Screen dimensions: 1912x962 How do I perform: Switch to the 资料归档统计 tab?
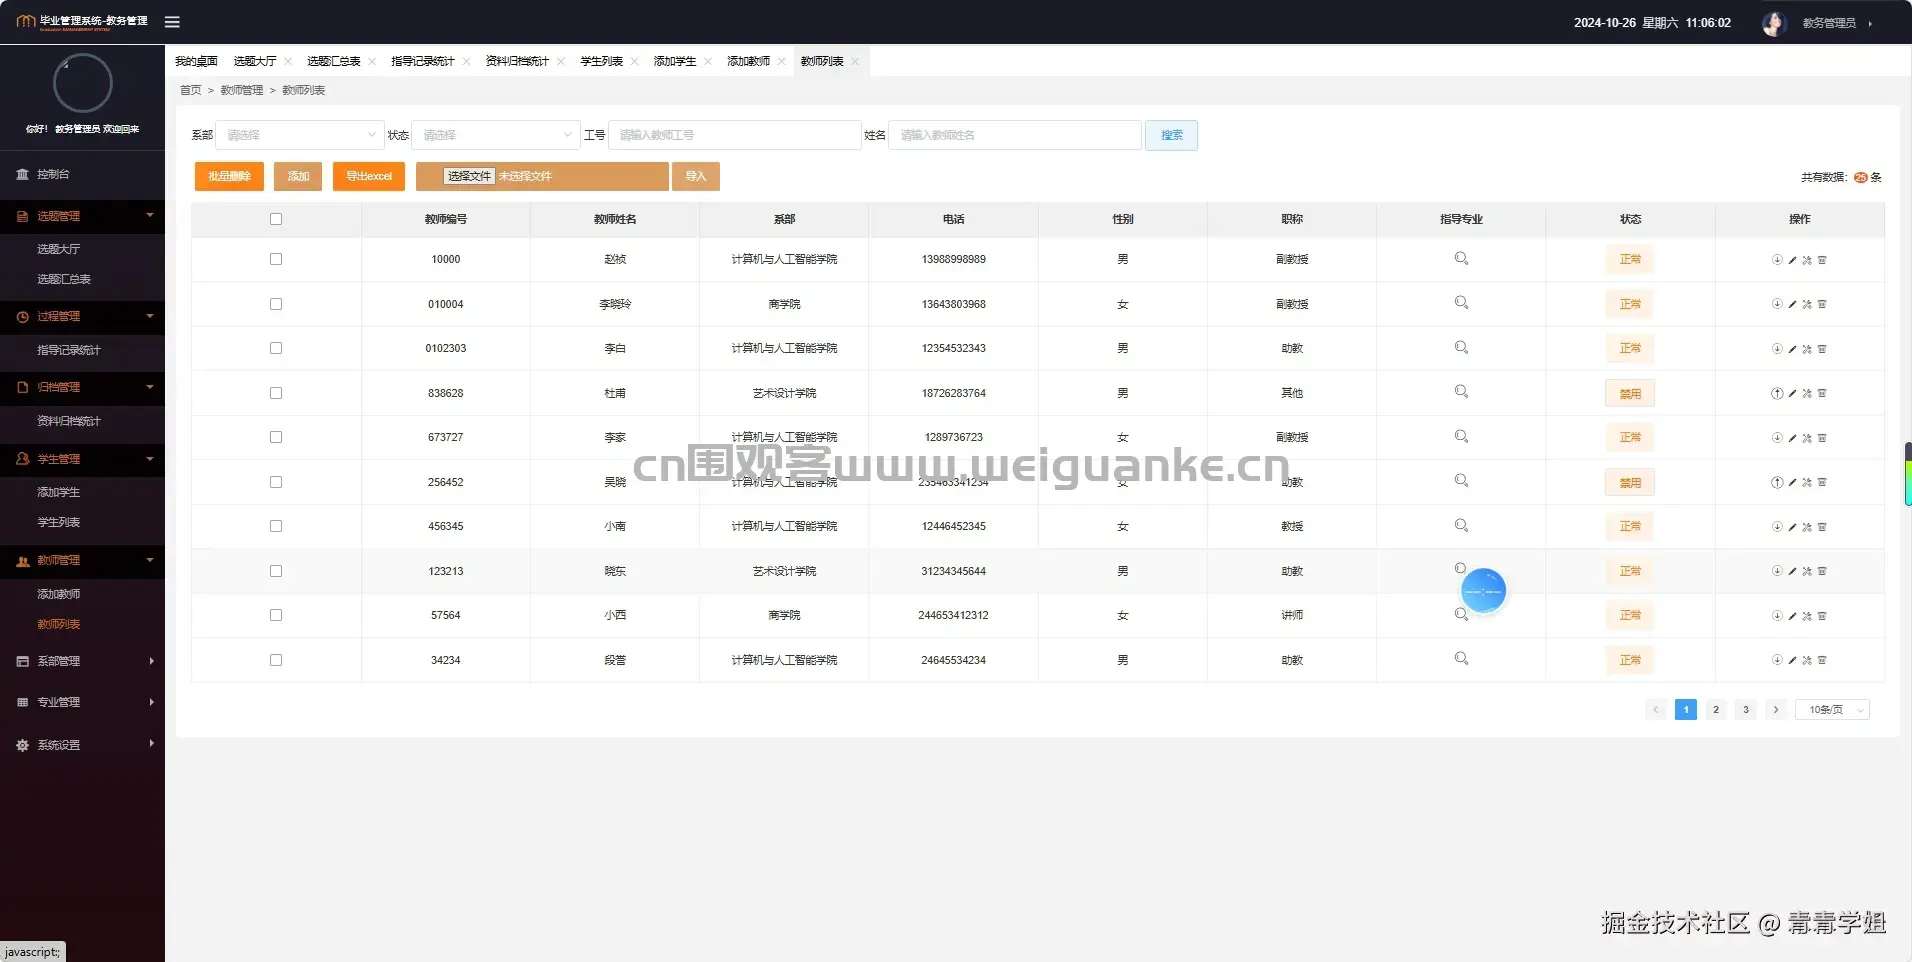pyautogui.click(x=517, y=62)
